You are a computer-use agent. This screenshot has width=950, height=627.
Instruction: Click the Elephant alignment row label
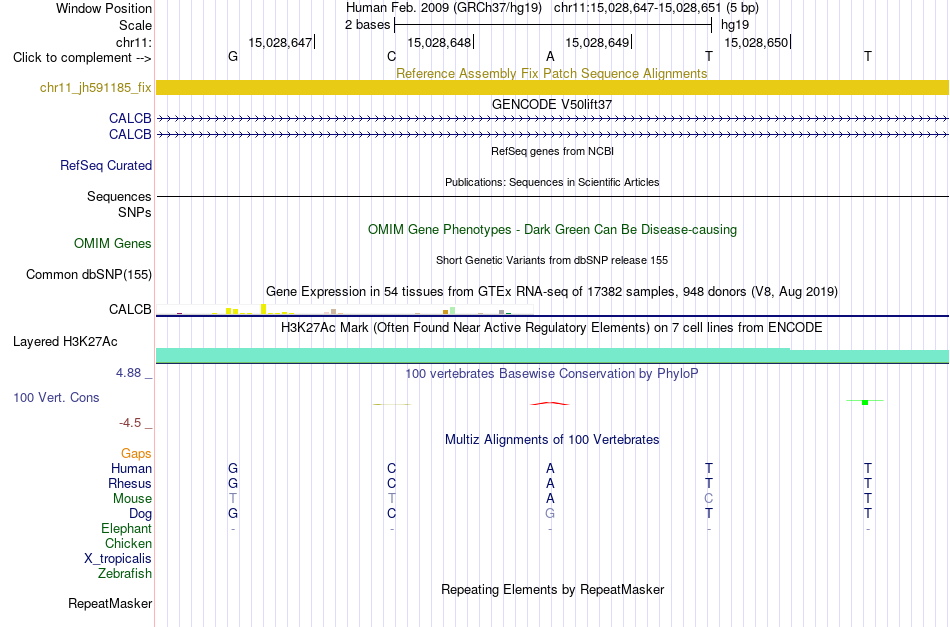pos(127,529)
